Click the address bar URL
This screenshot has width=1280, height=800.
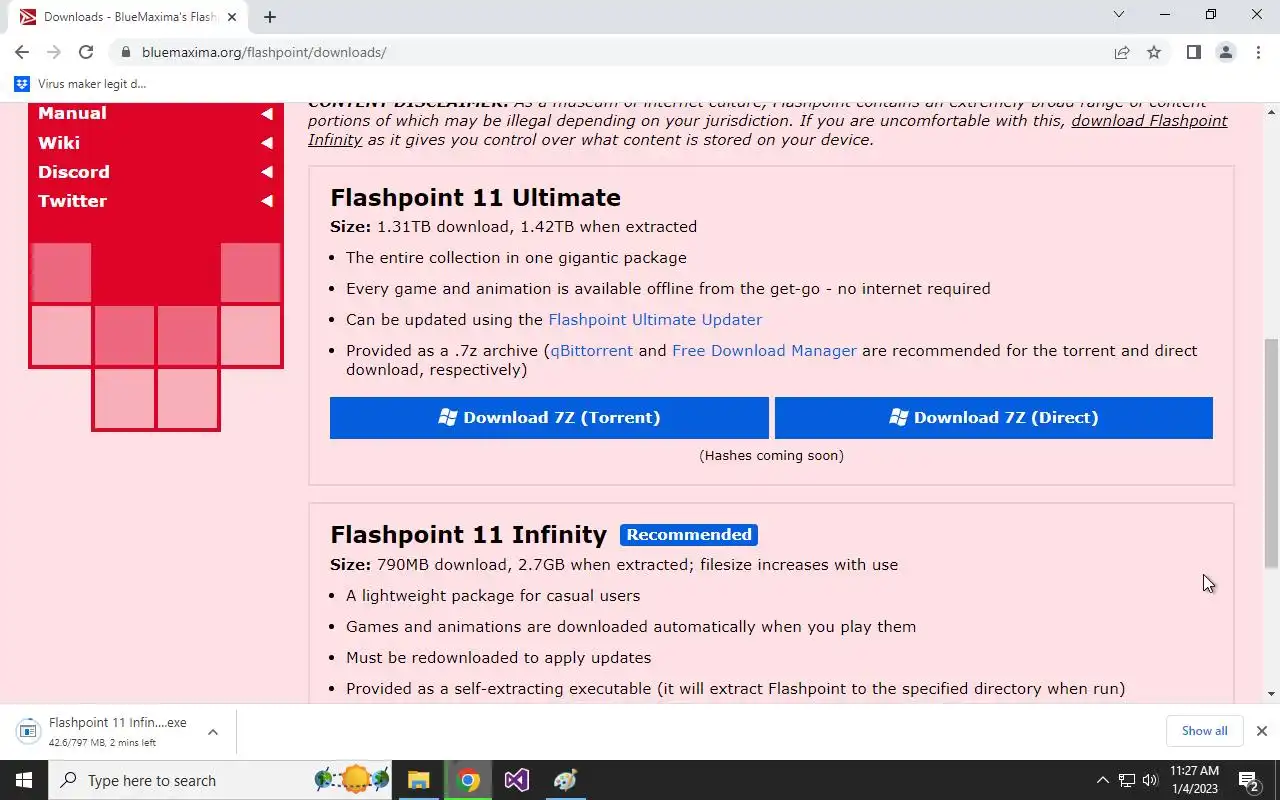coord(264,52)
